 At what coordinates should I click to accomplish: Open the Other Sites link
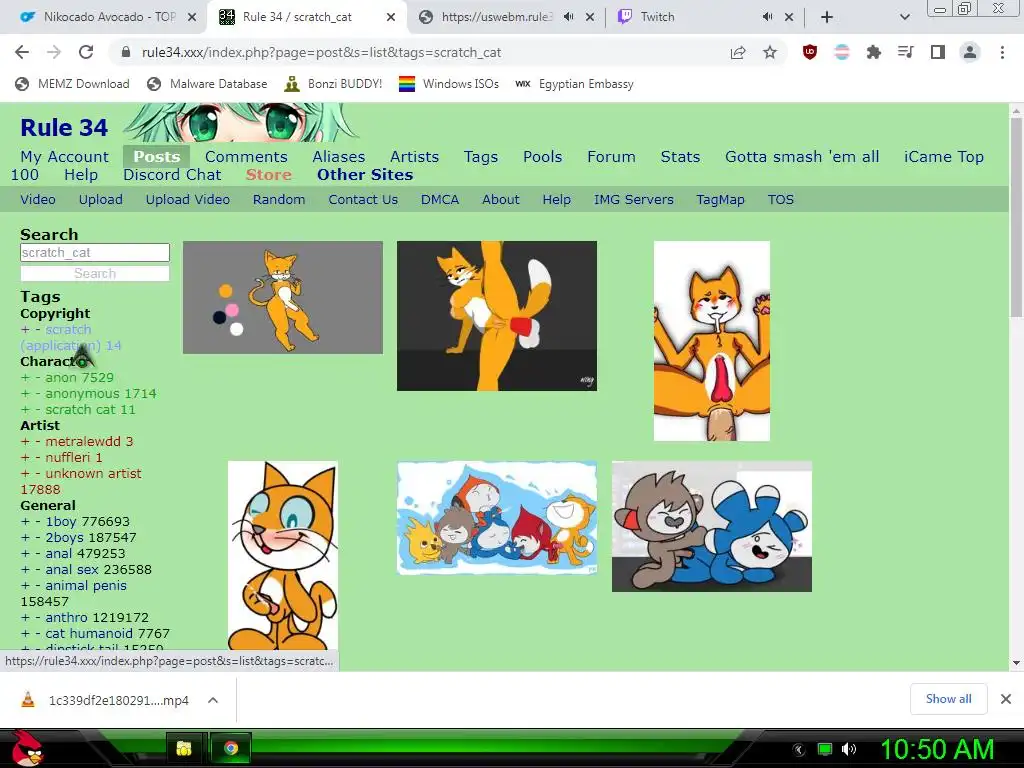point(365,175)
